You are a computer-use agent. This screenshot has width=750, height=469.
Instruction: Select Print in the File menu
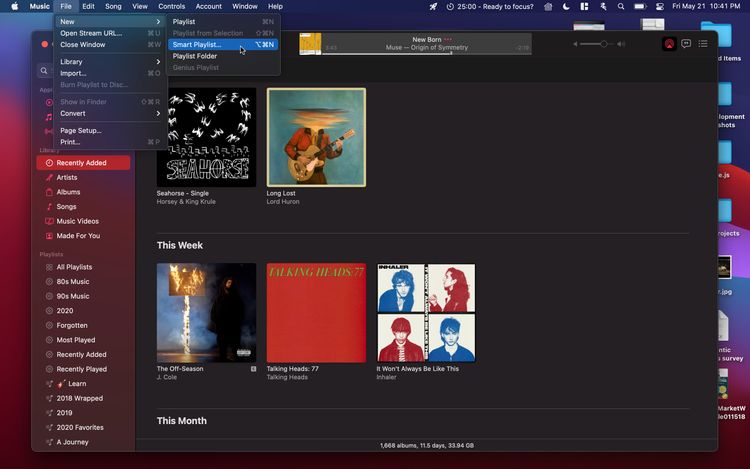110,142
